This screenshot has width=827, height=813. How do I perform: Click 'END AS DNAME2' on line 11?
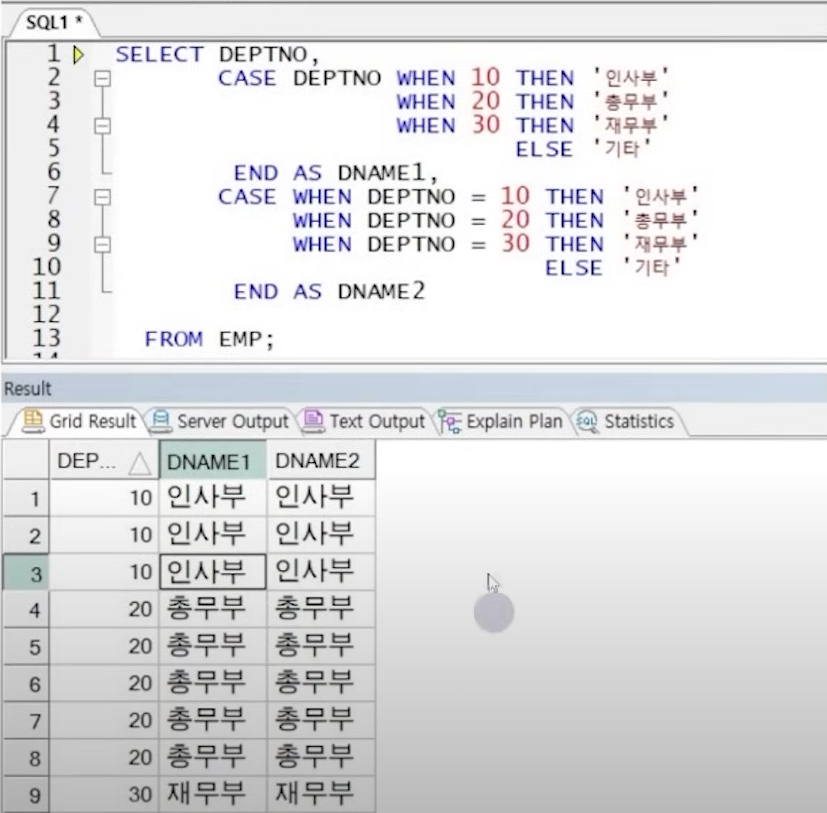pyautogui.click(x=329, y=291)
